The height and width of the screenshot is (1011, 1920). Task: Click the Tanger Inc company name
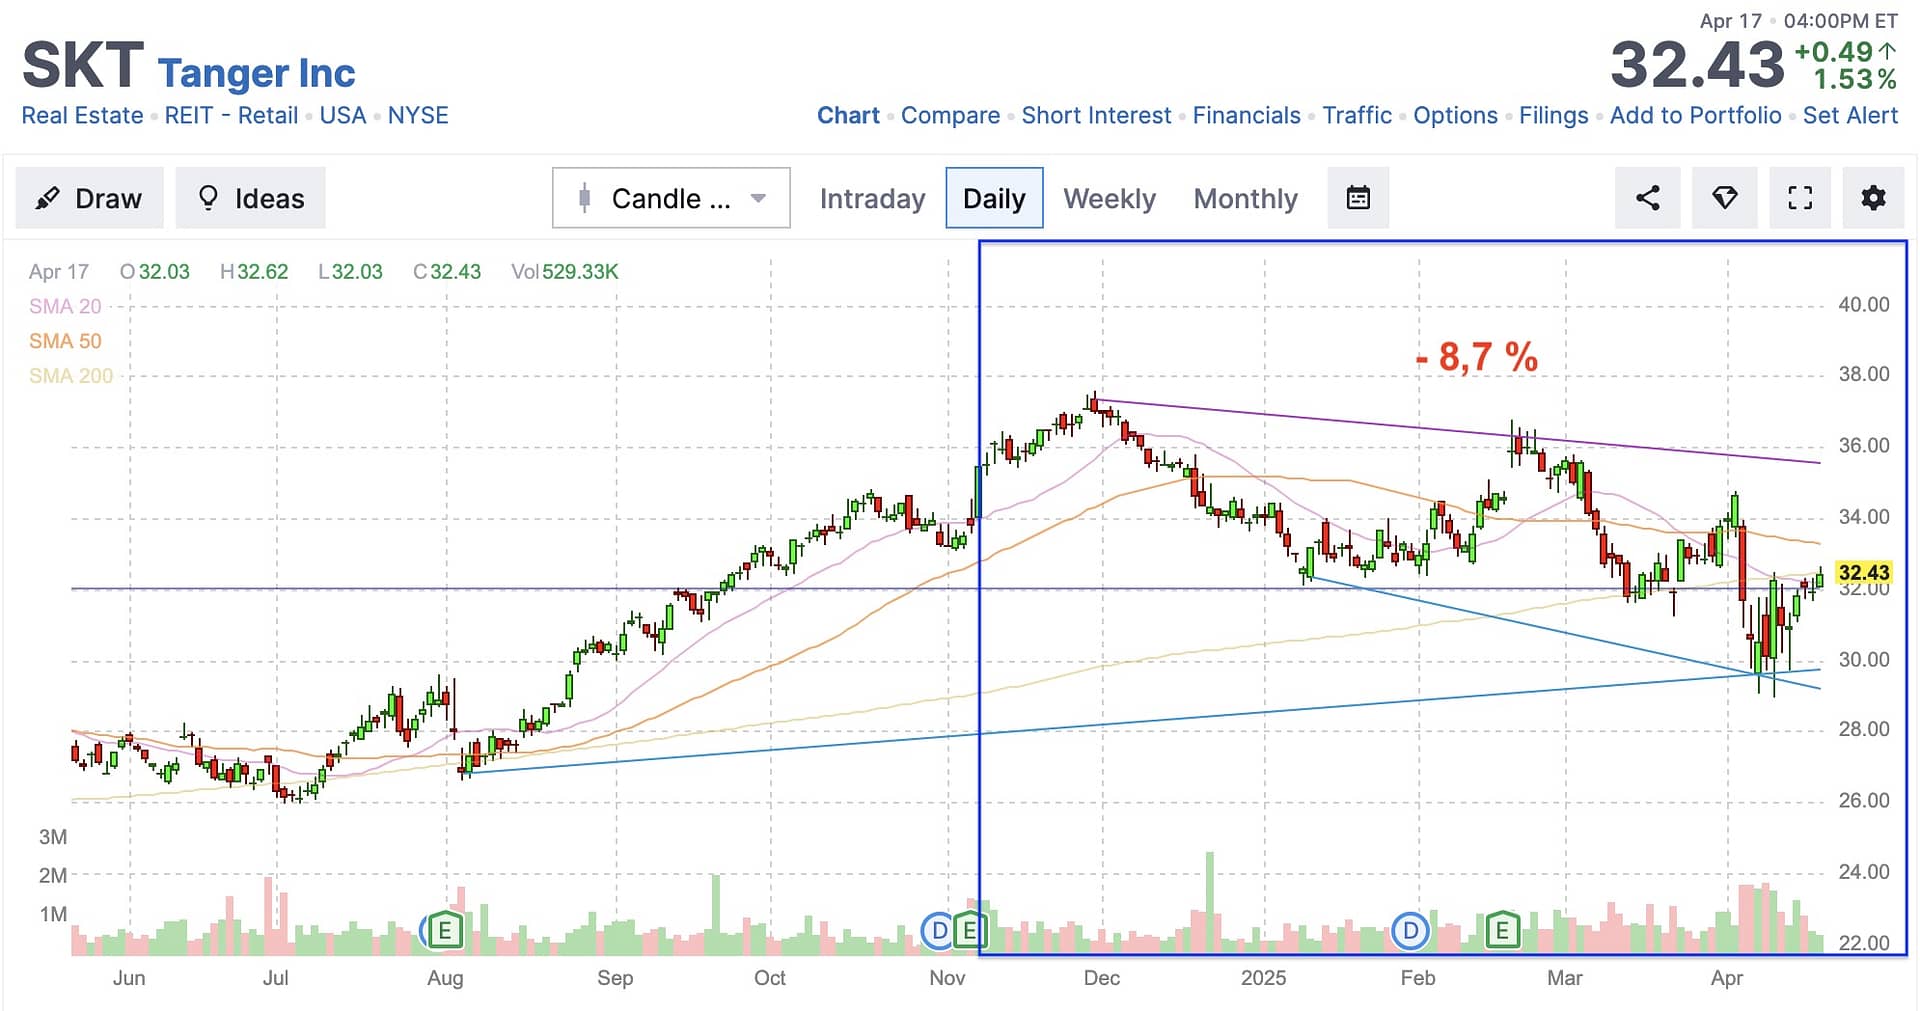[x=256, y=73]
